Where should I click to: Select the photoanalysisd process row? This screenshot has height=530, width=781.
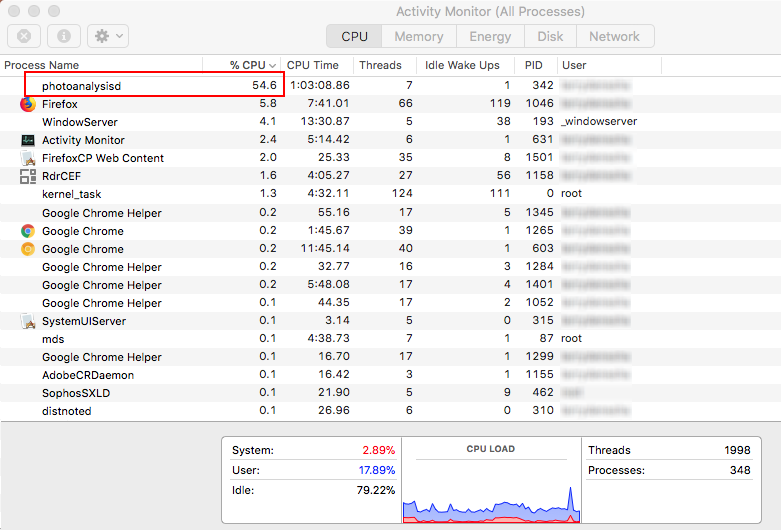[390, 86]
